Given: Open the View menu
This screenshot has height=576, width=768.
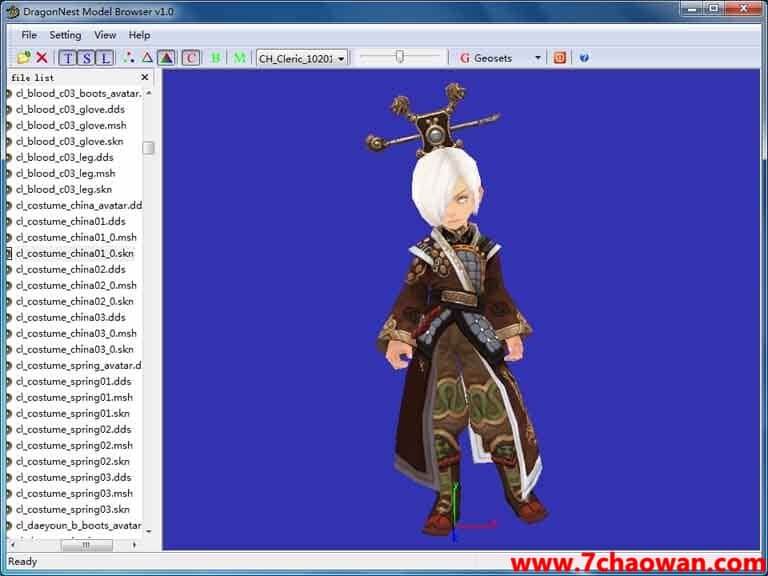Looking at the screenshot, I should [x=105, y=35].
